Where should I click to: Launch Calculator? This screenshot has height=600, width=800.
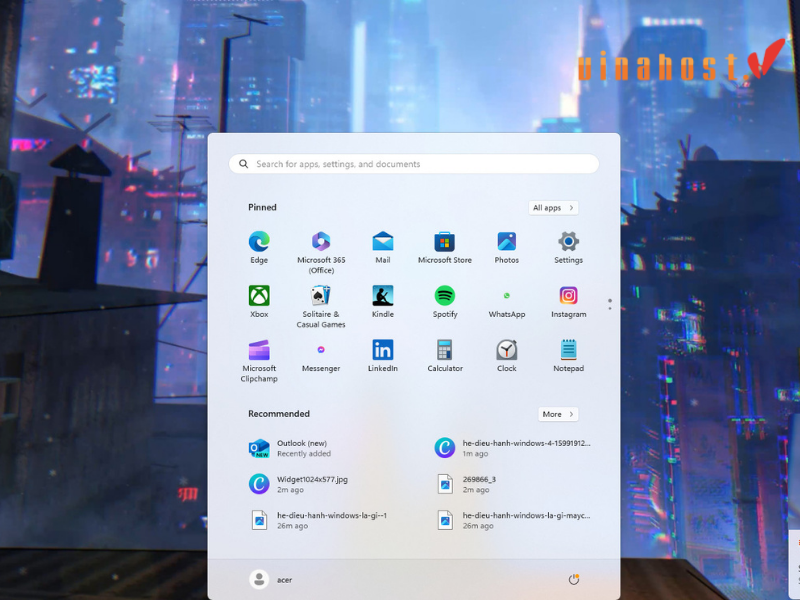pos(445,356)
